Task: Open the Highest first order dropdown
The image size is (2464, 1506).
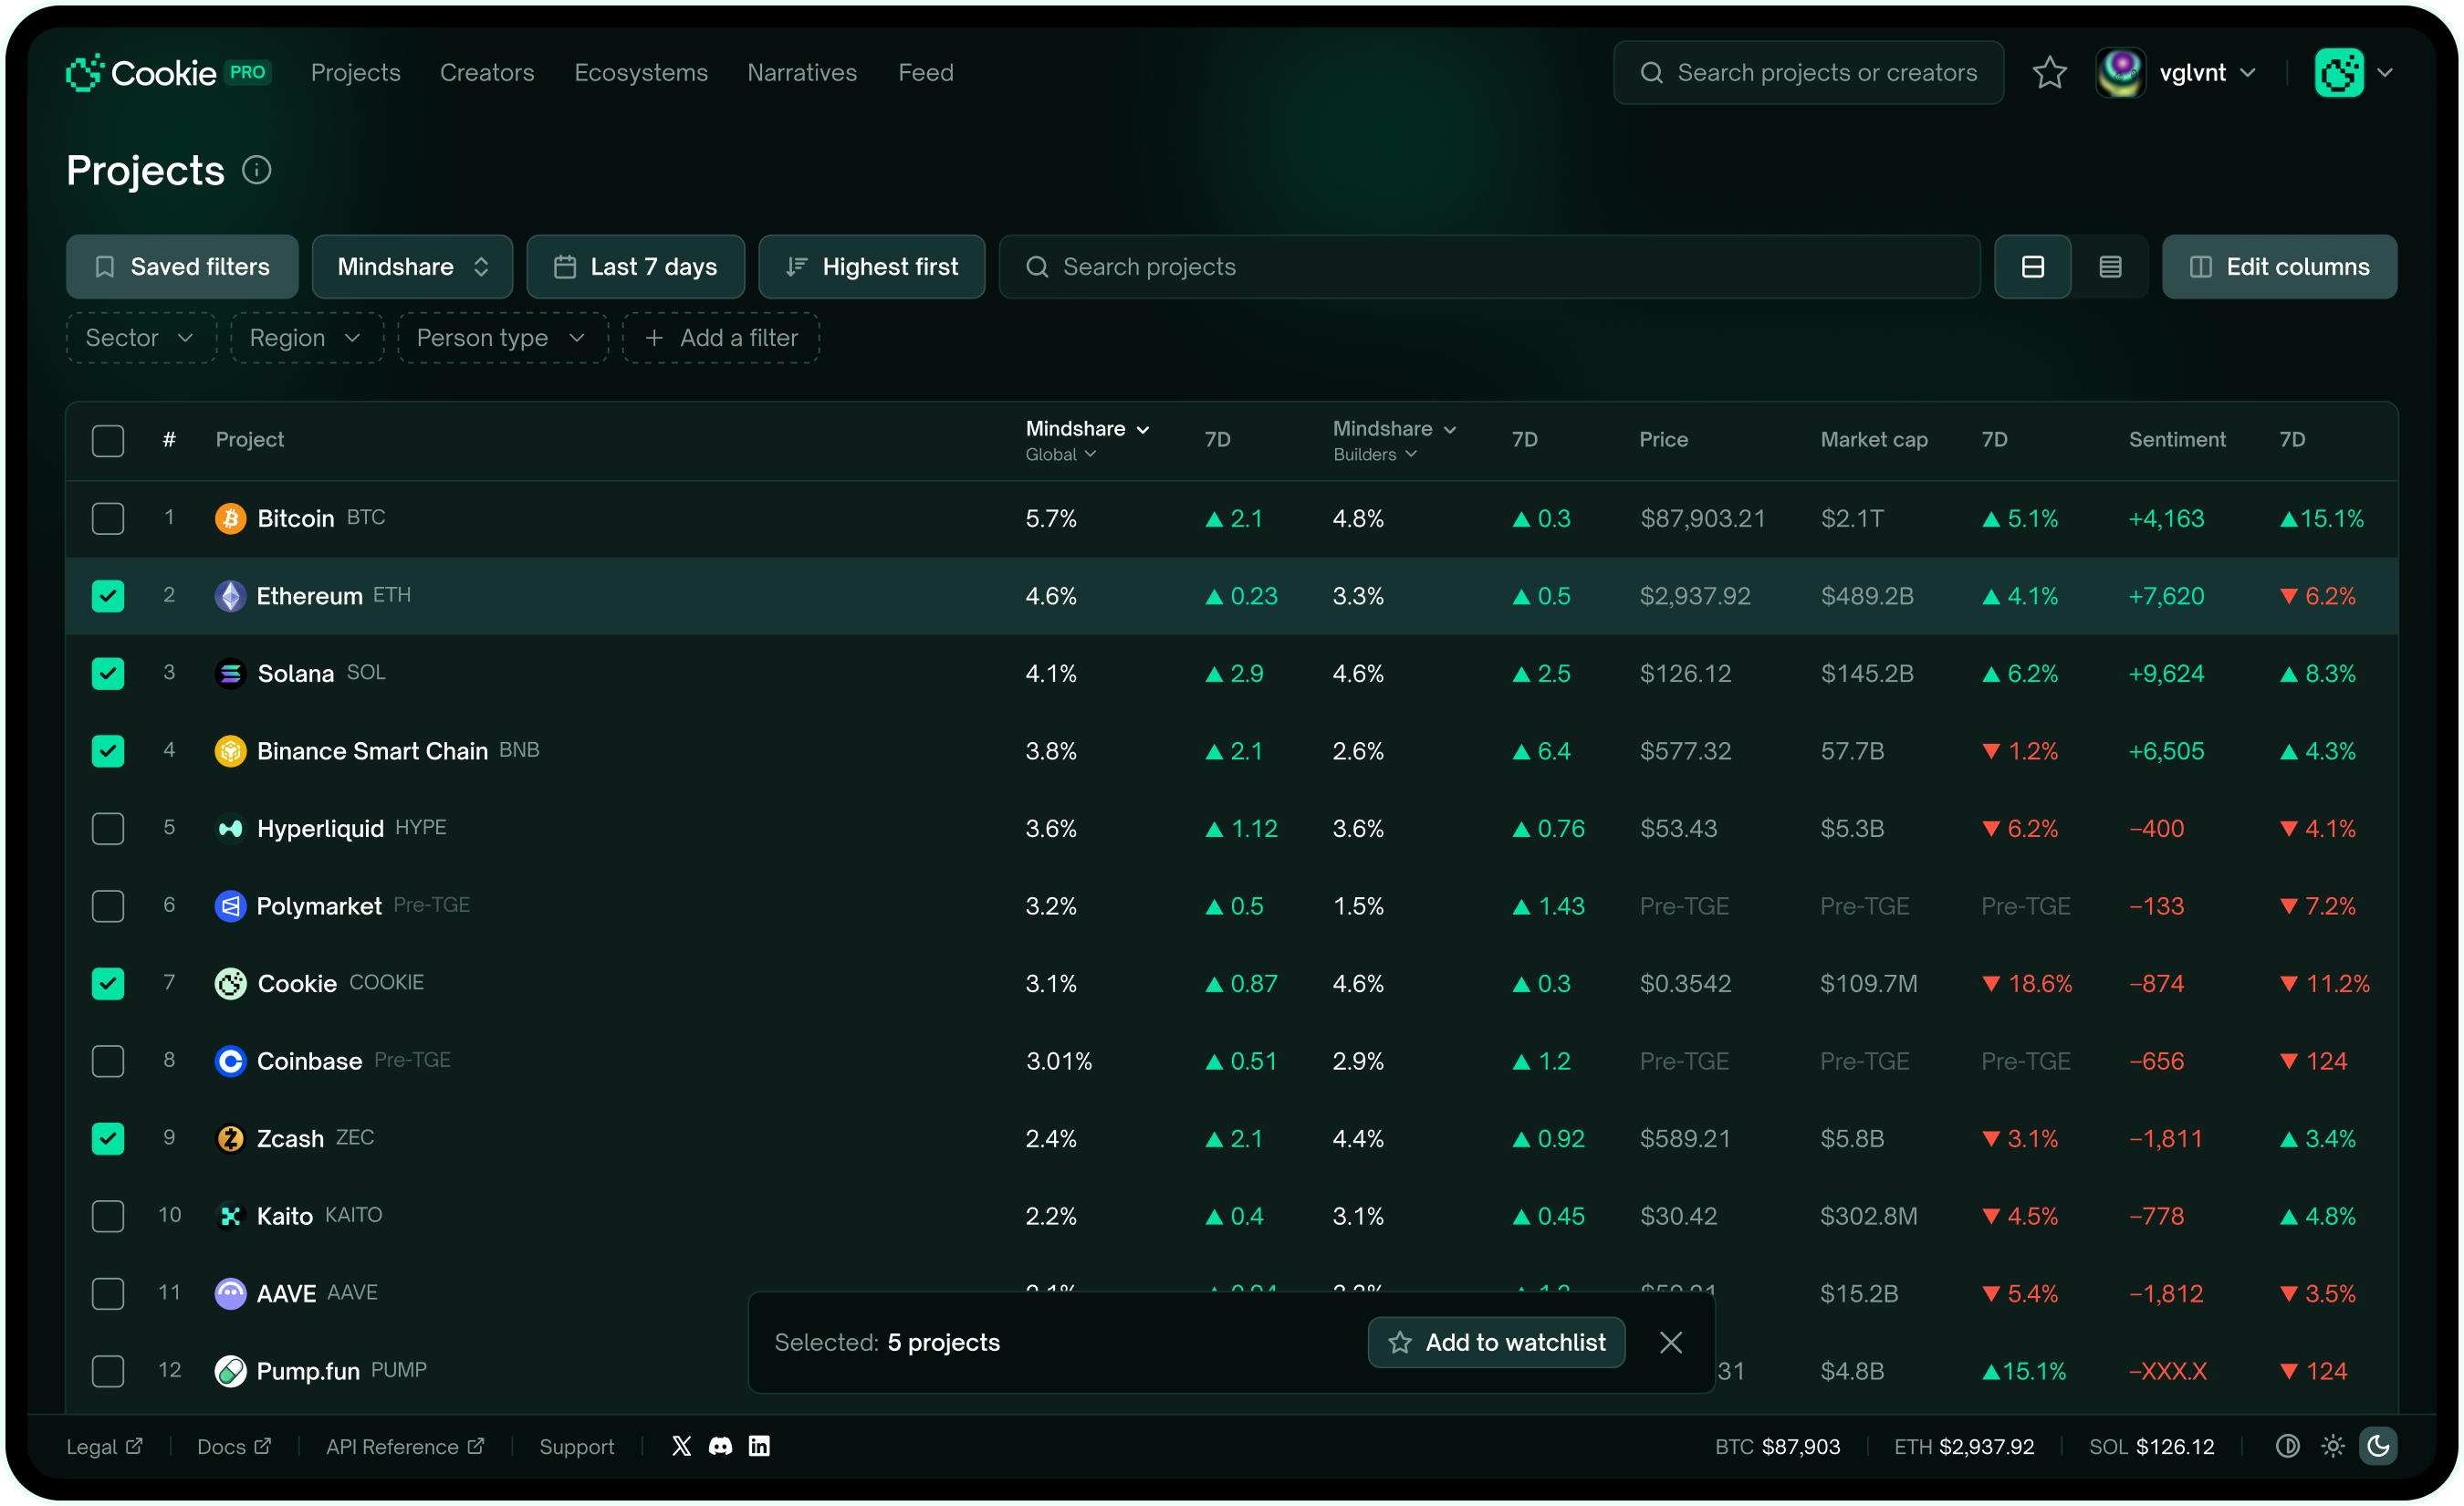Action: click(x=871, y=267)
